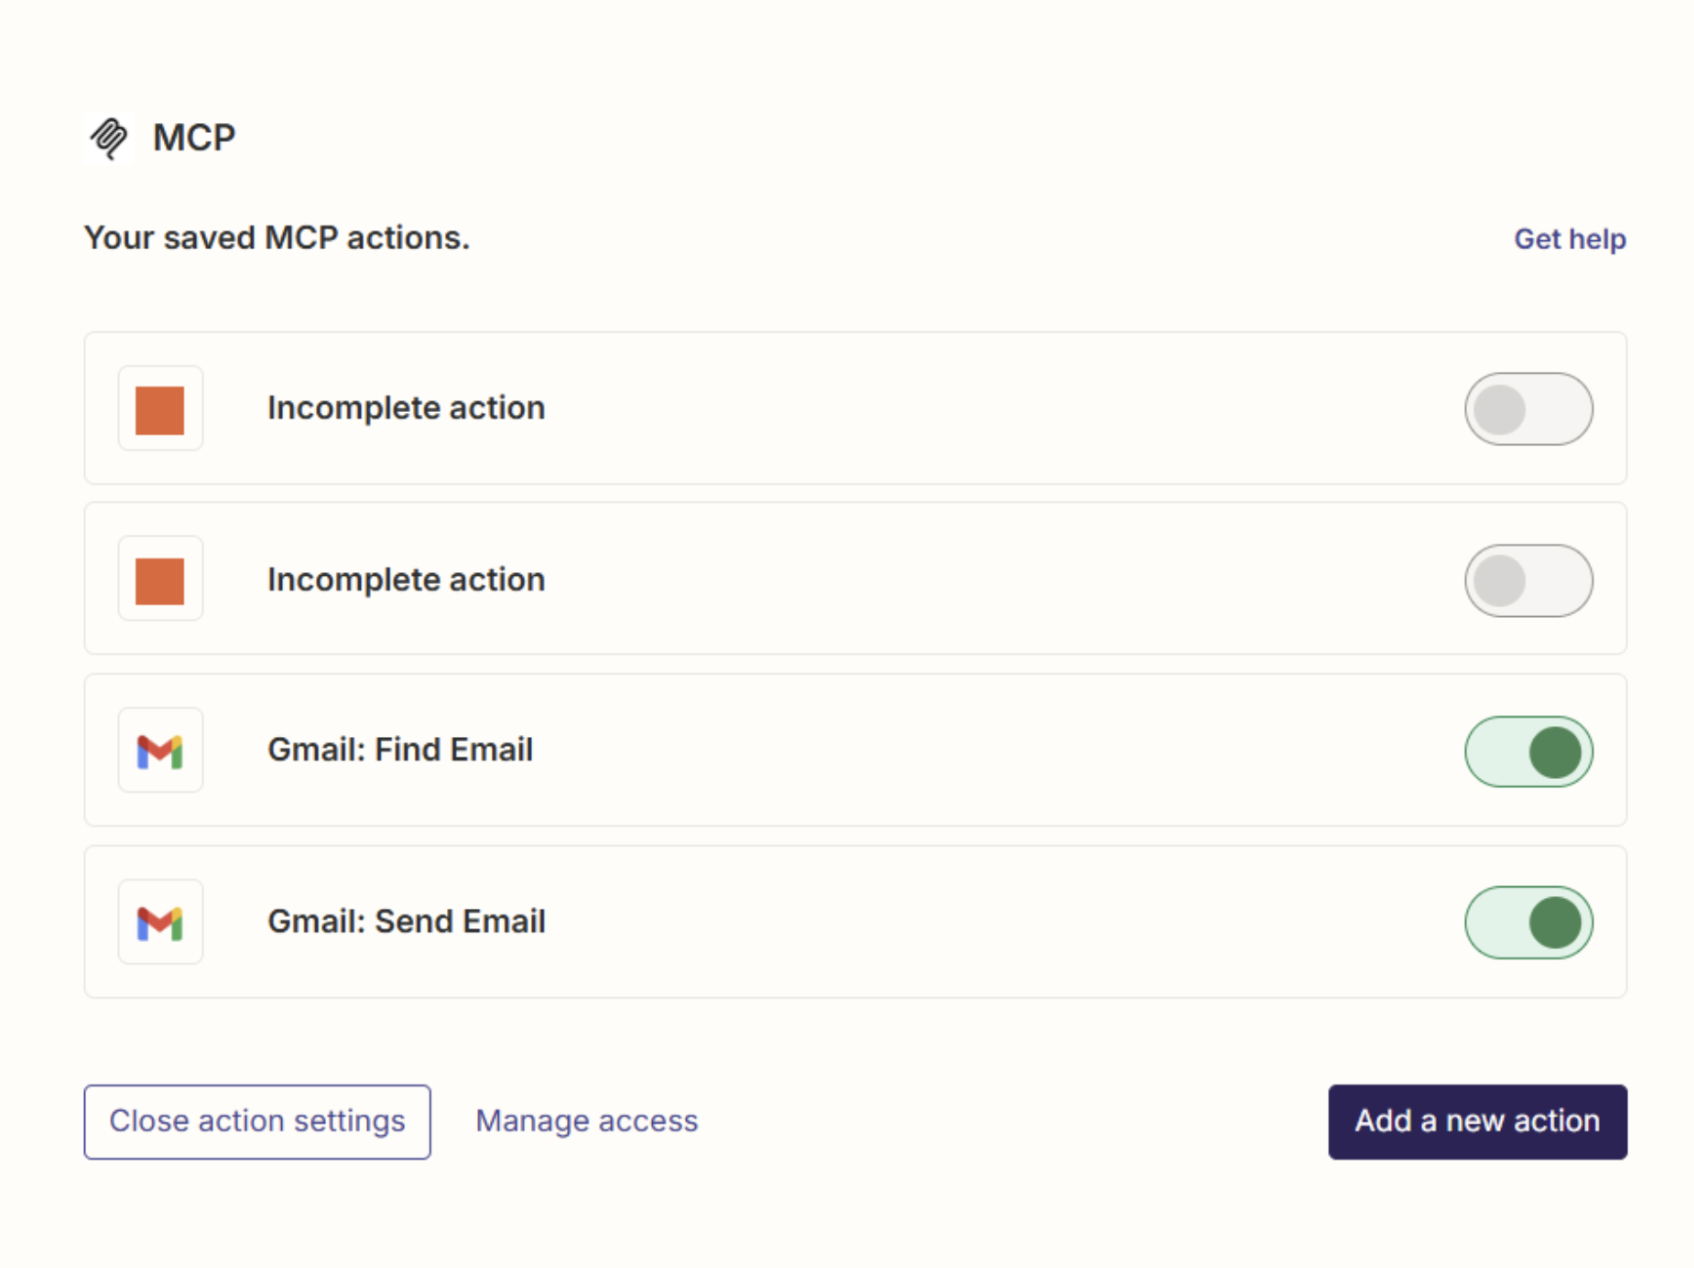Screen dimensions: 1694x1268
Task: Click Close action settings
Action: (257, 1121)
